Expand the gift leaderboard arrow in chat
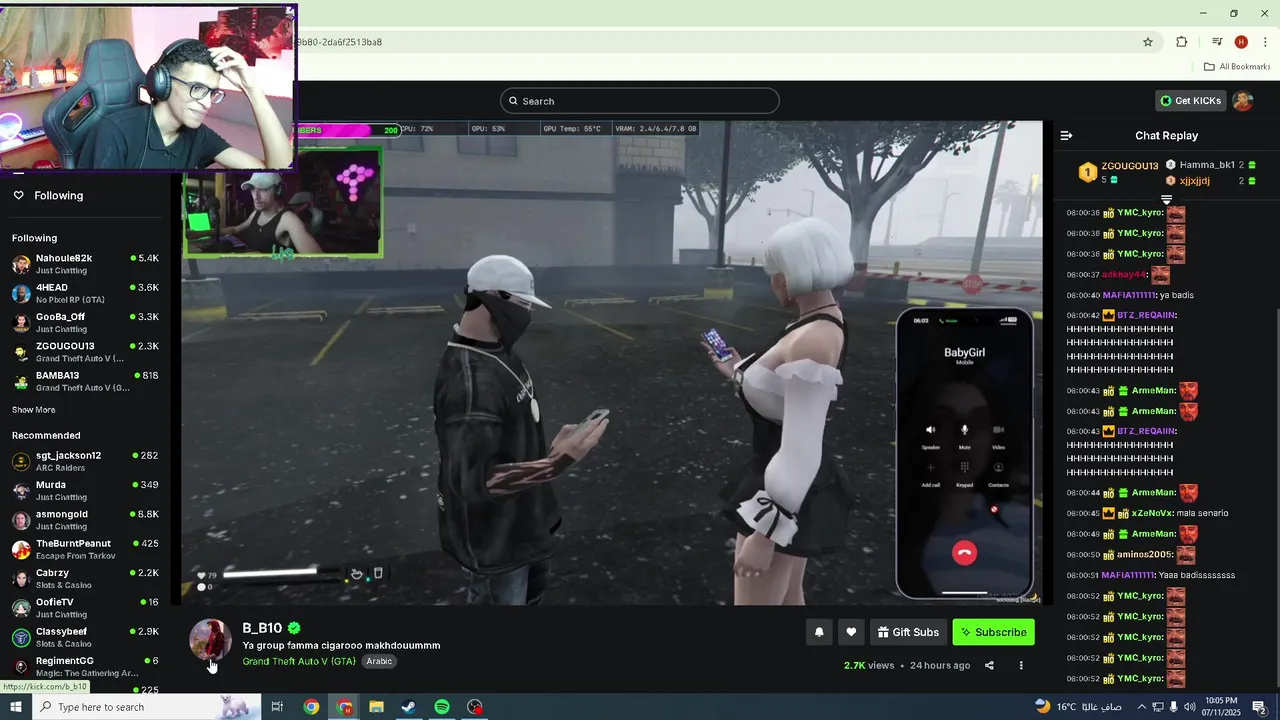 (x=1166, y=199)
